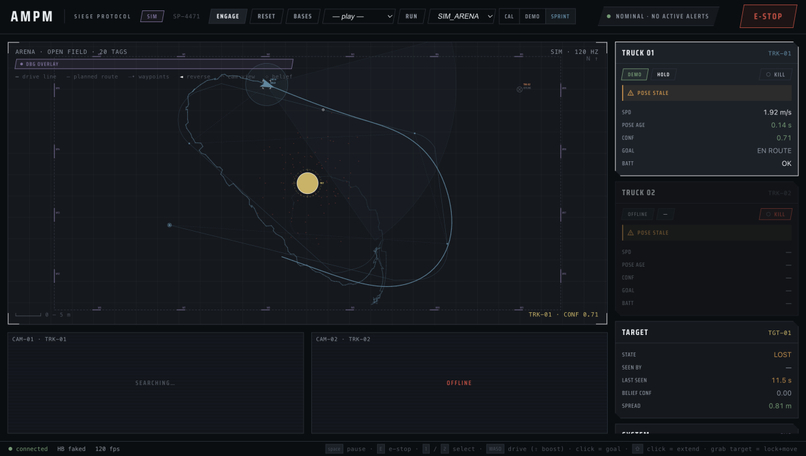Click the LAST SEEN value 11.5 s
This screenshot has height=456, width=806.
(781, 381)
